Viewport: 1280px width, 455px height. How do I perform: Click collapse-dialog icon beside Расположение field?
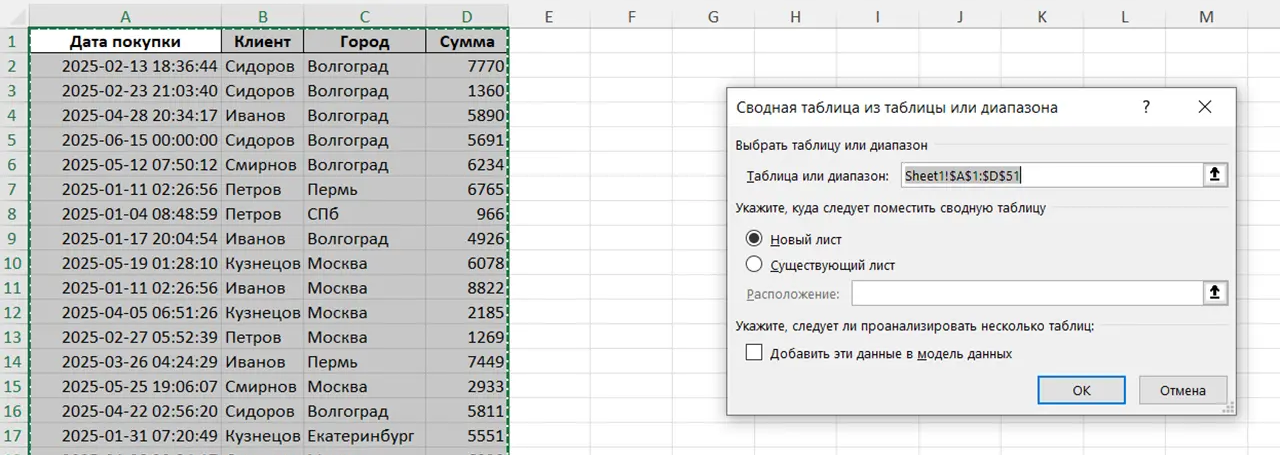click(1215, 292)
